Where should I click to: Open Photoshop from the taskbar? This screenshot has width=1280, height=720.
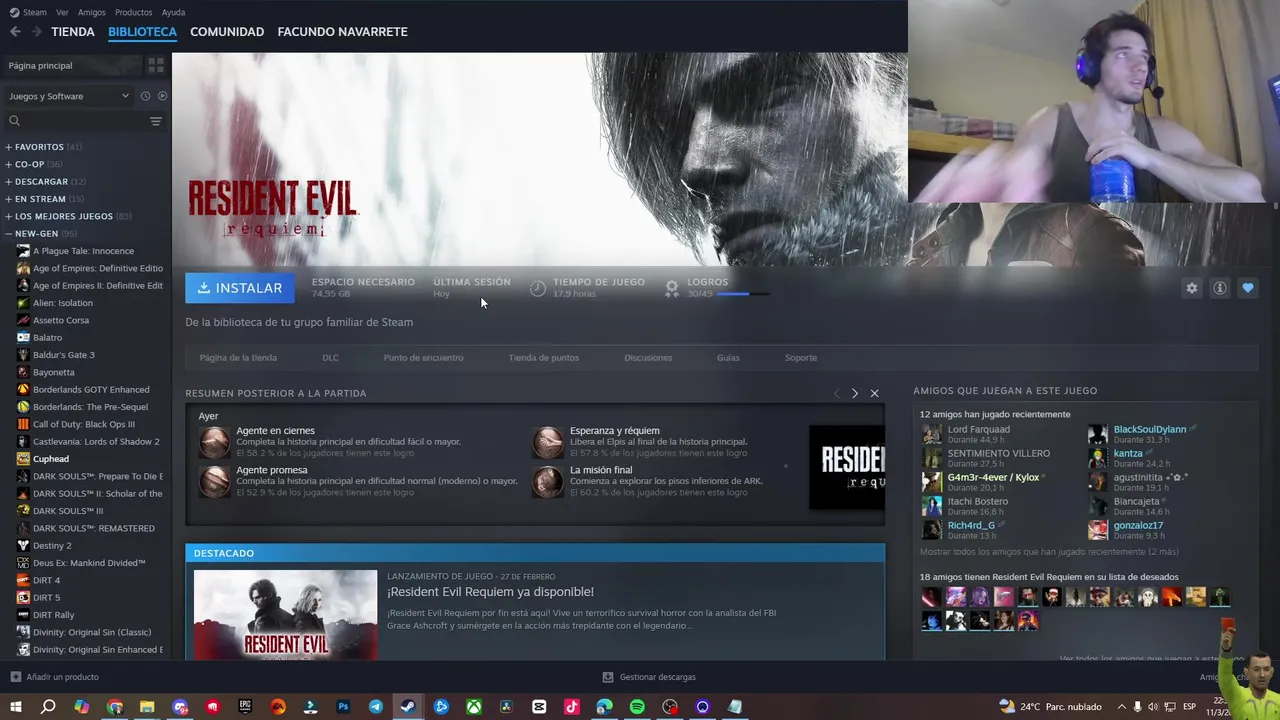[x=343, y=707]
